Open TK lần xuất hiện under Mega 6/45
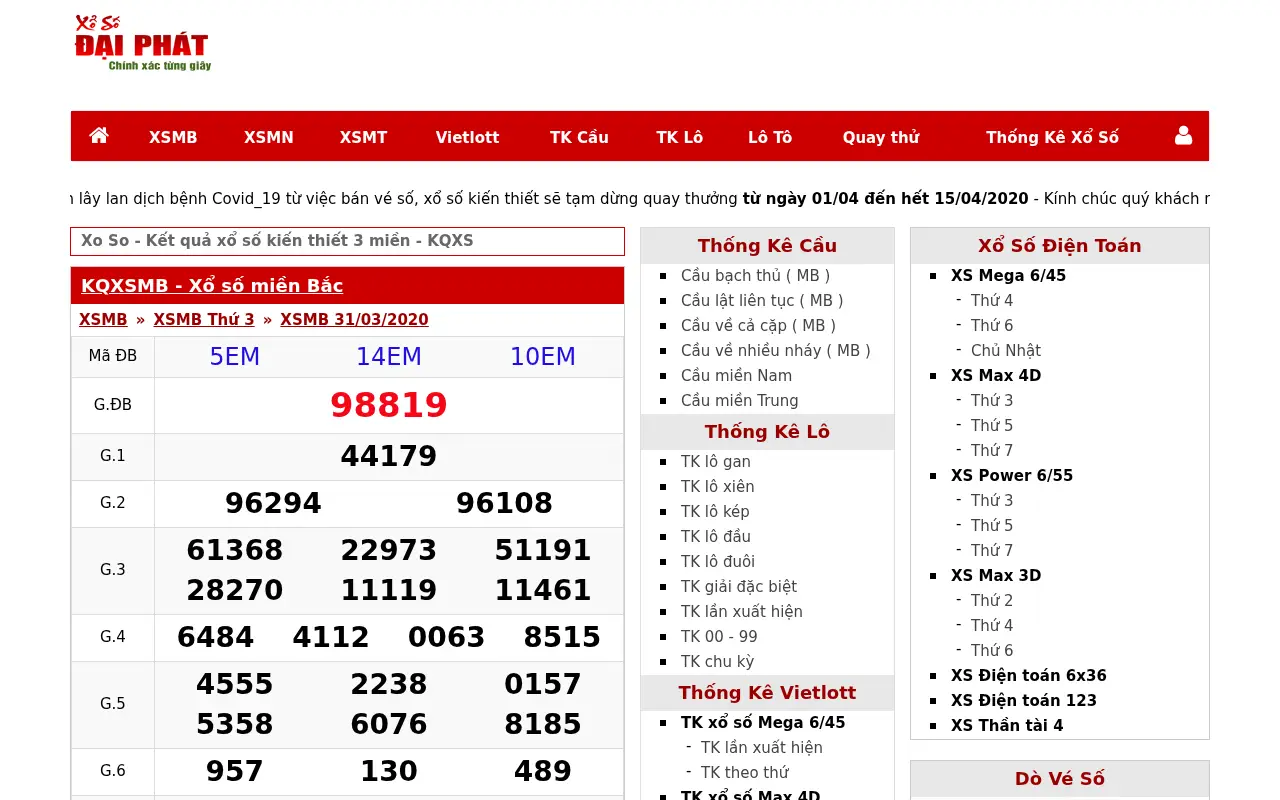 pos(761,747)
